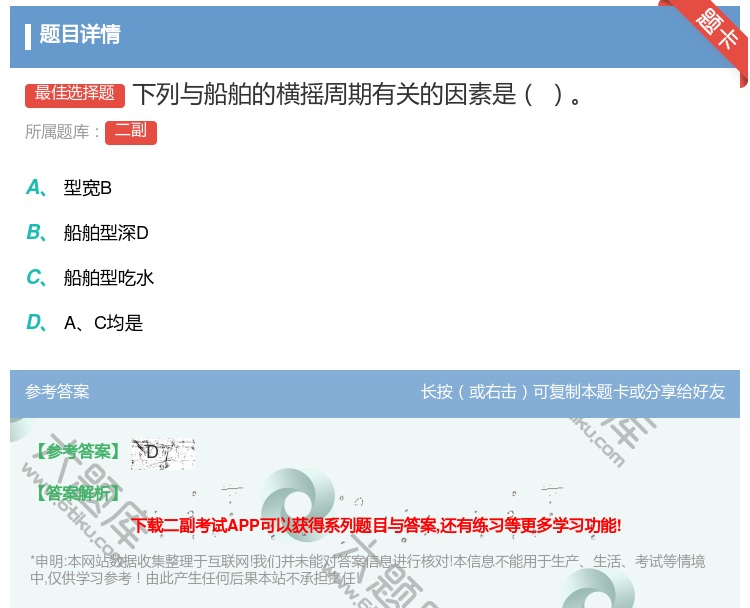Select answer option B 船舶型深D

click(x=87, y=233)
